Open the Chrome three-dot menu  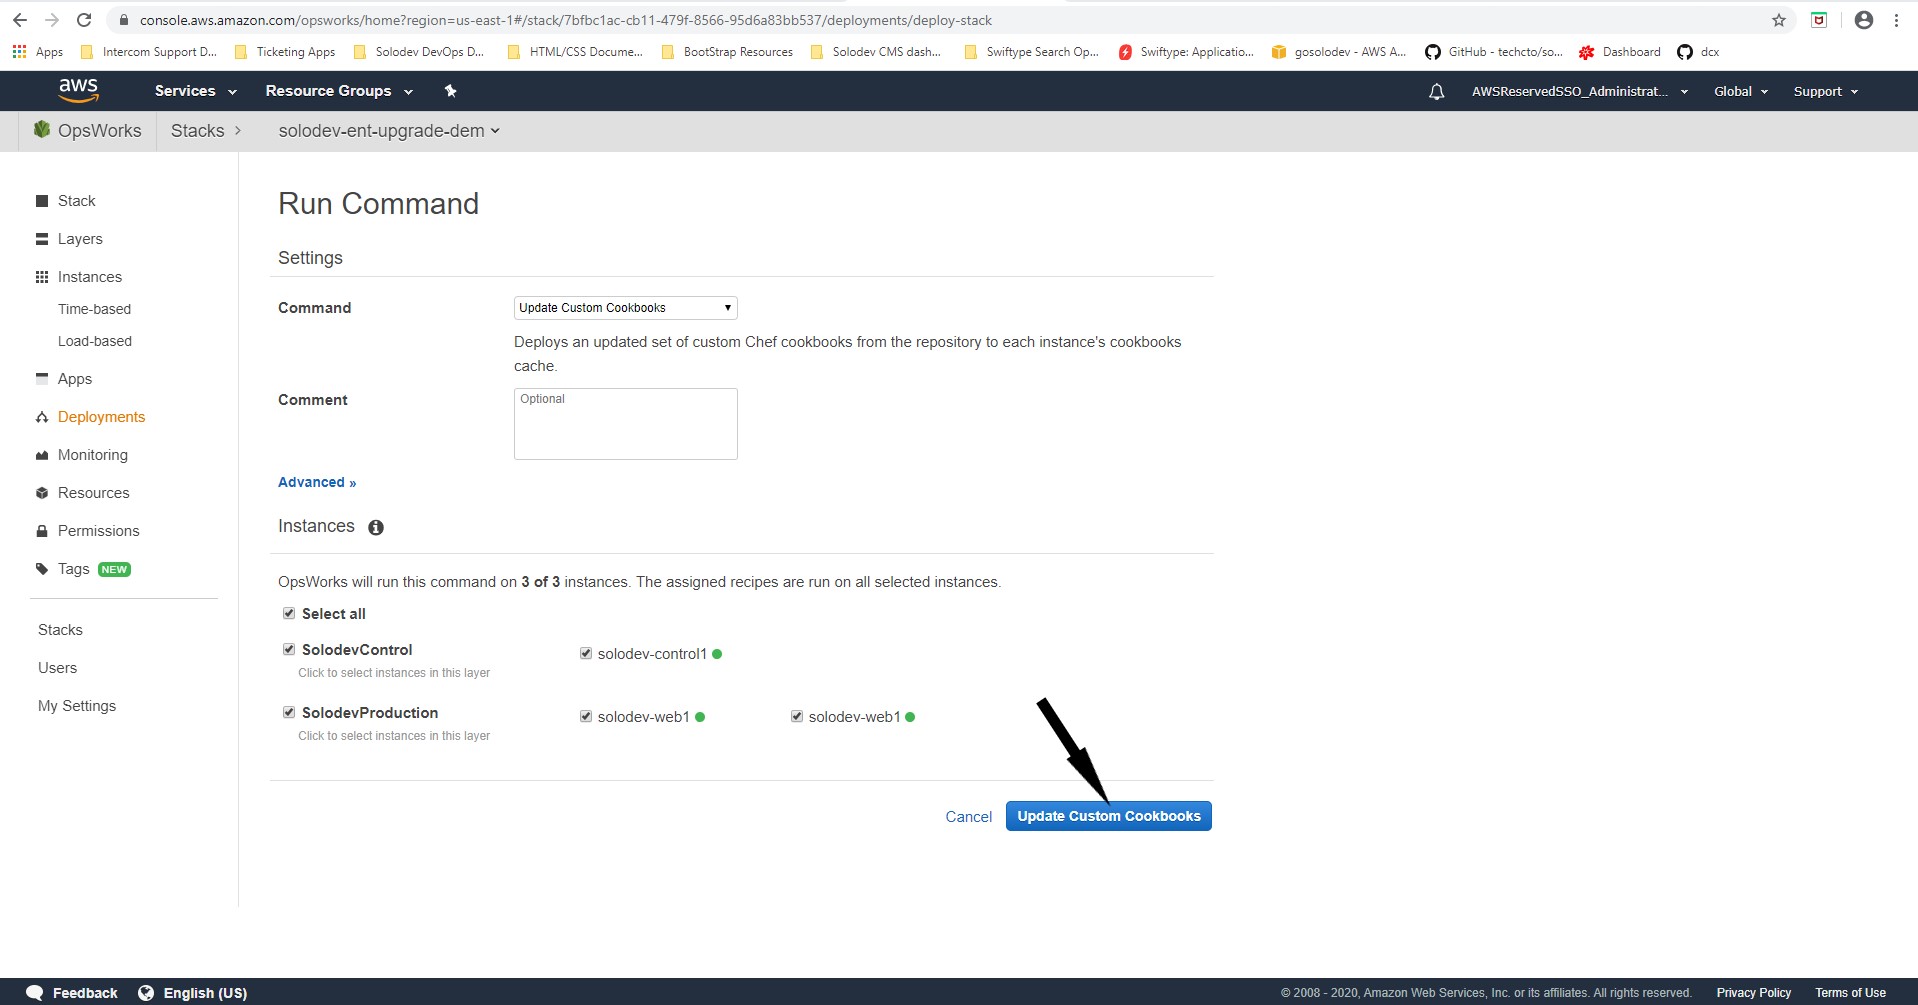coord(1896,20)
